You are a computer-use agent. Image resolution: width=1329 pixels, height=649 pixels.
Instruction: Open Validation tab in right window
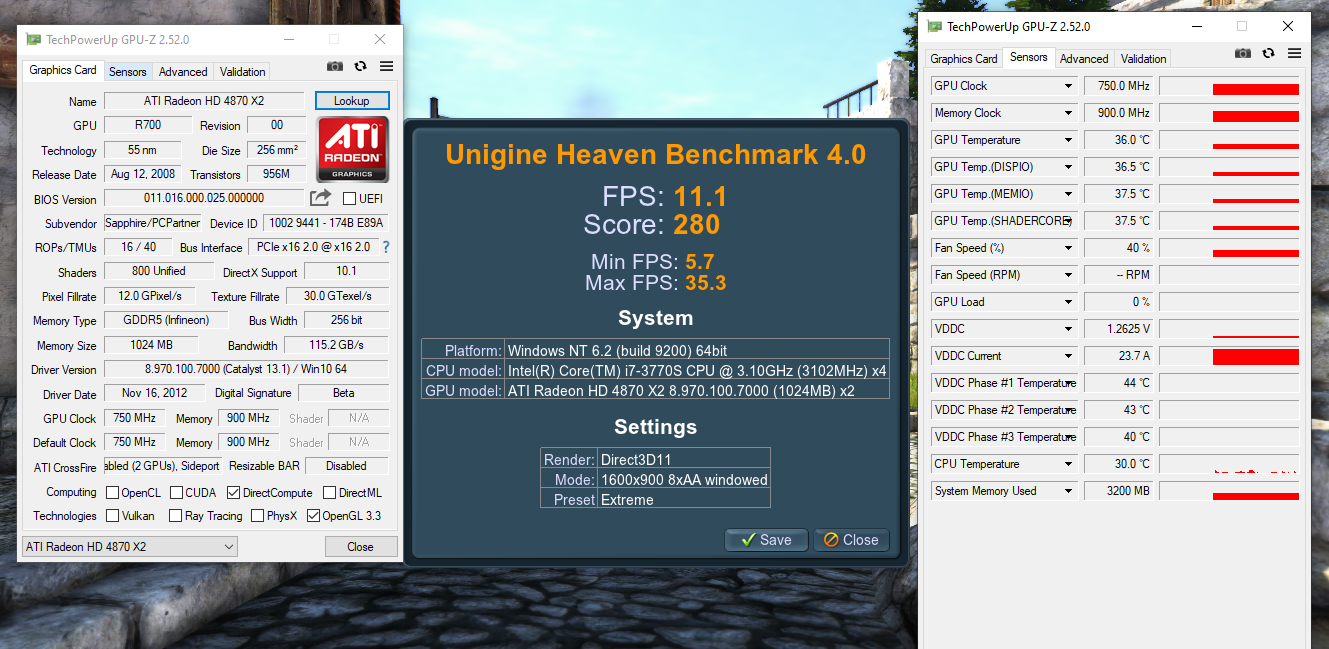pos(1144,59)
